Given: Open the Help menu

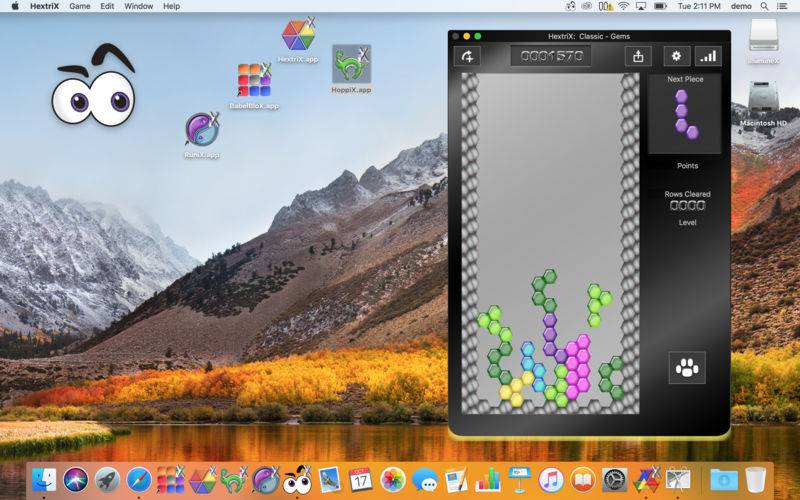Looking at the screenshot, I should coord(171,6).
